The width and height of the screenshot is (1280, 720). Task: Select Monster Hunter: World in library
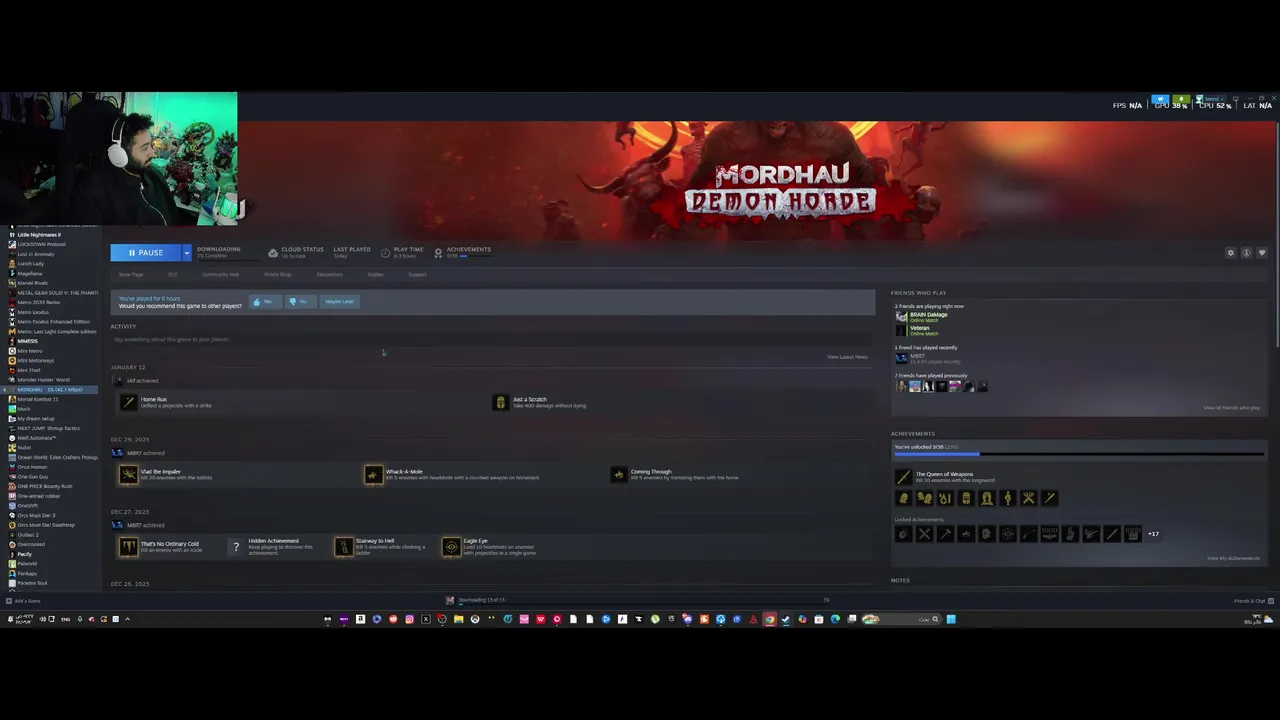[43, 380]
